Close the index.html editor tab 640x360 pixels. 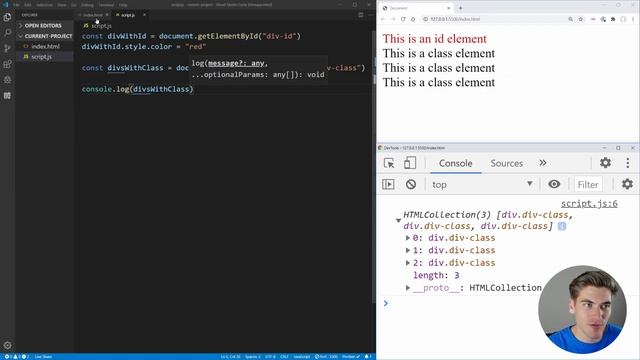(x=107, y=15)
